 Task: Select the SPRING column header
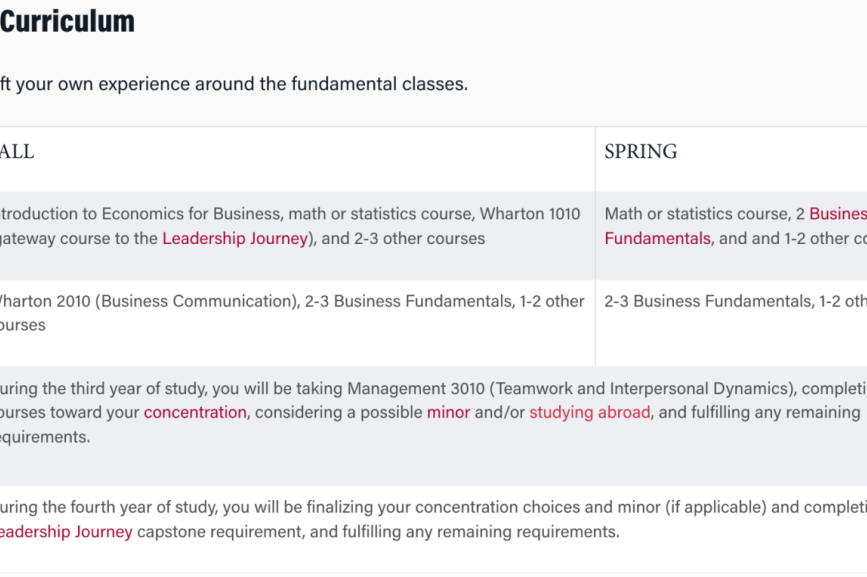(641, 151)
